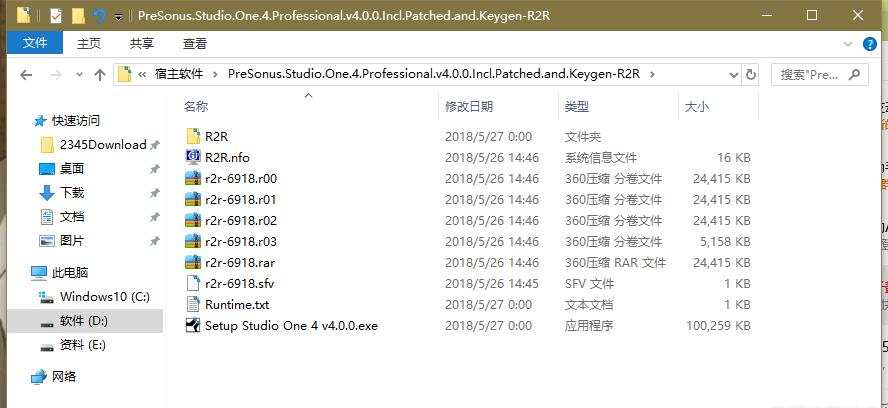Open 文档 in quick access
The width and height of the screenshot is (888, 408).
pyautogui.click(x=62, y=216)
